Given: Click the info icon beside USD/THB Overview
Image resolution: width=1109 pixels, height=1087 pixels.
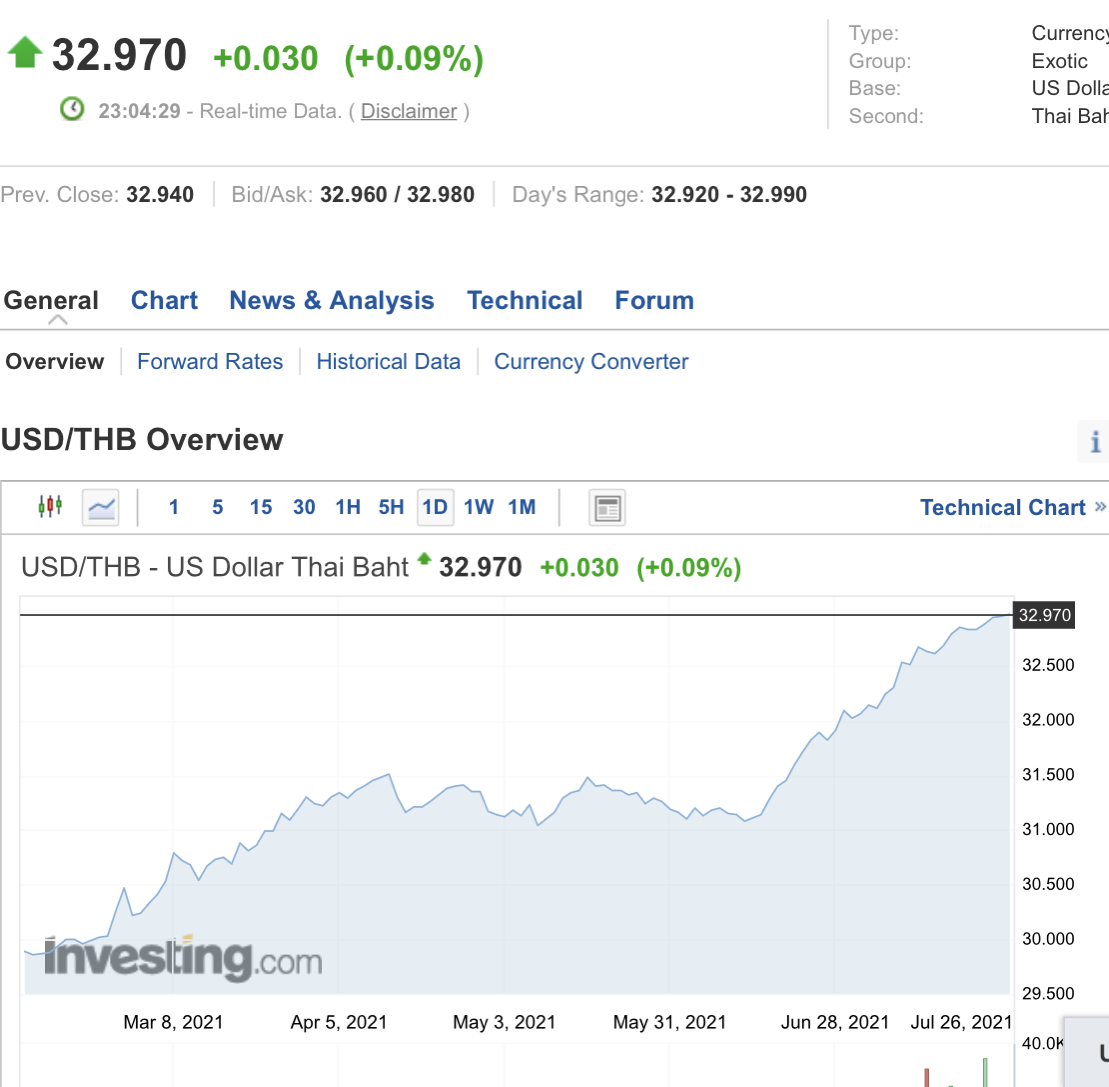Looking at the screenshot, I should [x=1096, y=441].
